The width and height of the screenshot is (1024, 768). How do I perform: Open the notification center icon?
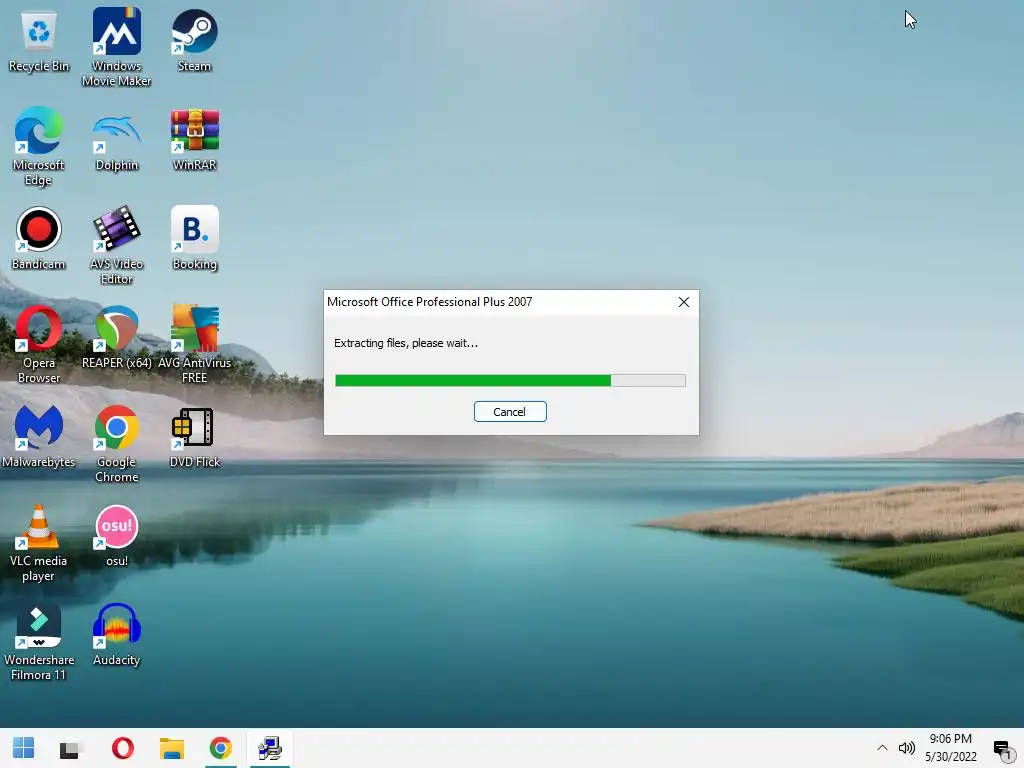[x=1002, y=748]
